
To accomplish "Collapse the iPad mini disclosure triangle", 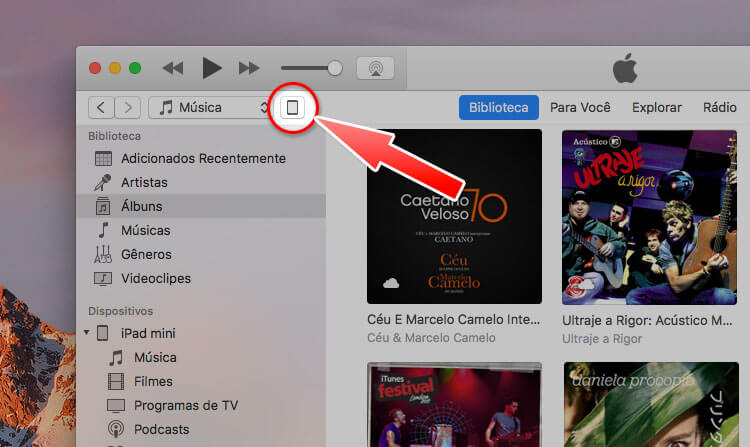I will (x=87, y=332).
